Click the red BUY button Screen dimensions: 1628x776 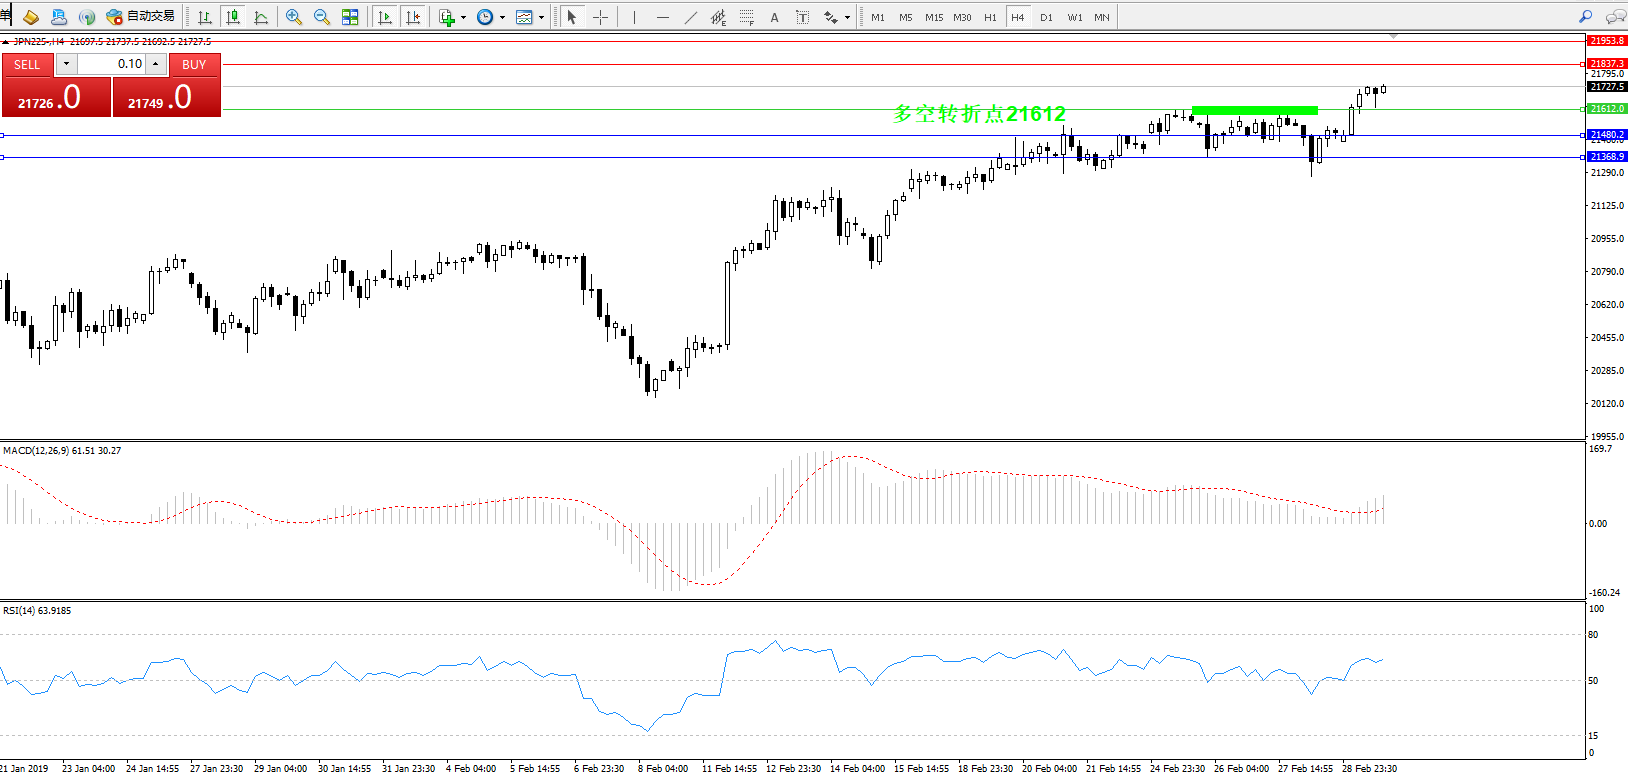pyautogui.click(x=194, y=65)
